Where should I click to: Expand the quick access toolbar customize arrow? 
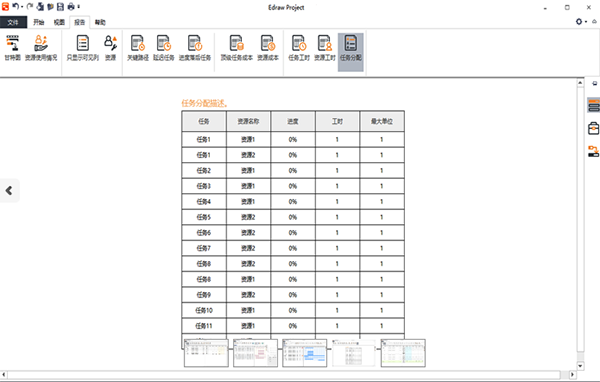coord(79,7)
